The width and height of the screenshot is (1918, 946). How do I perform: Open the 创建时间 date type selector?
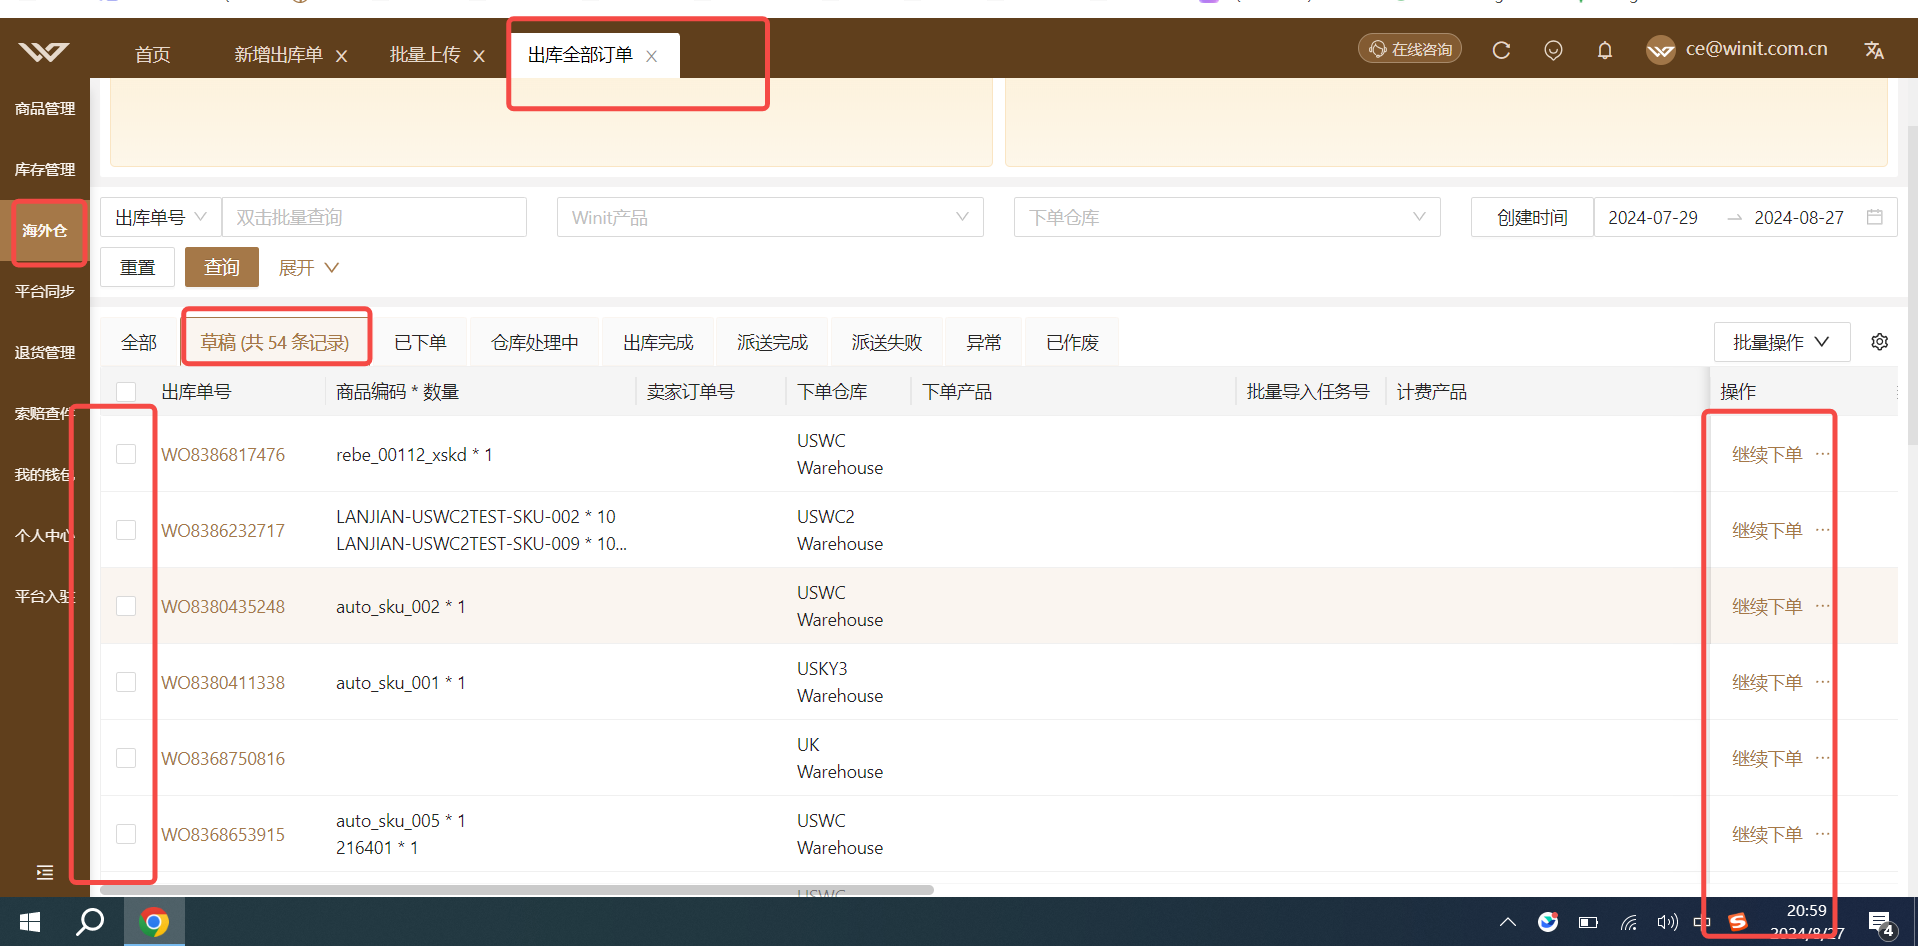click(1532, 217)
